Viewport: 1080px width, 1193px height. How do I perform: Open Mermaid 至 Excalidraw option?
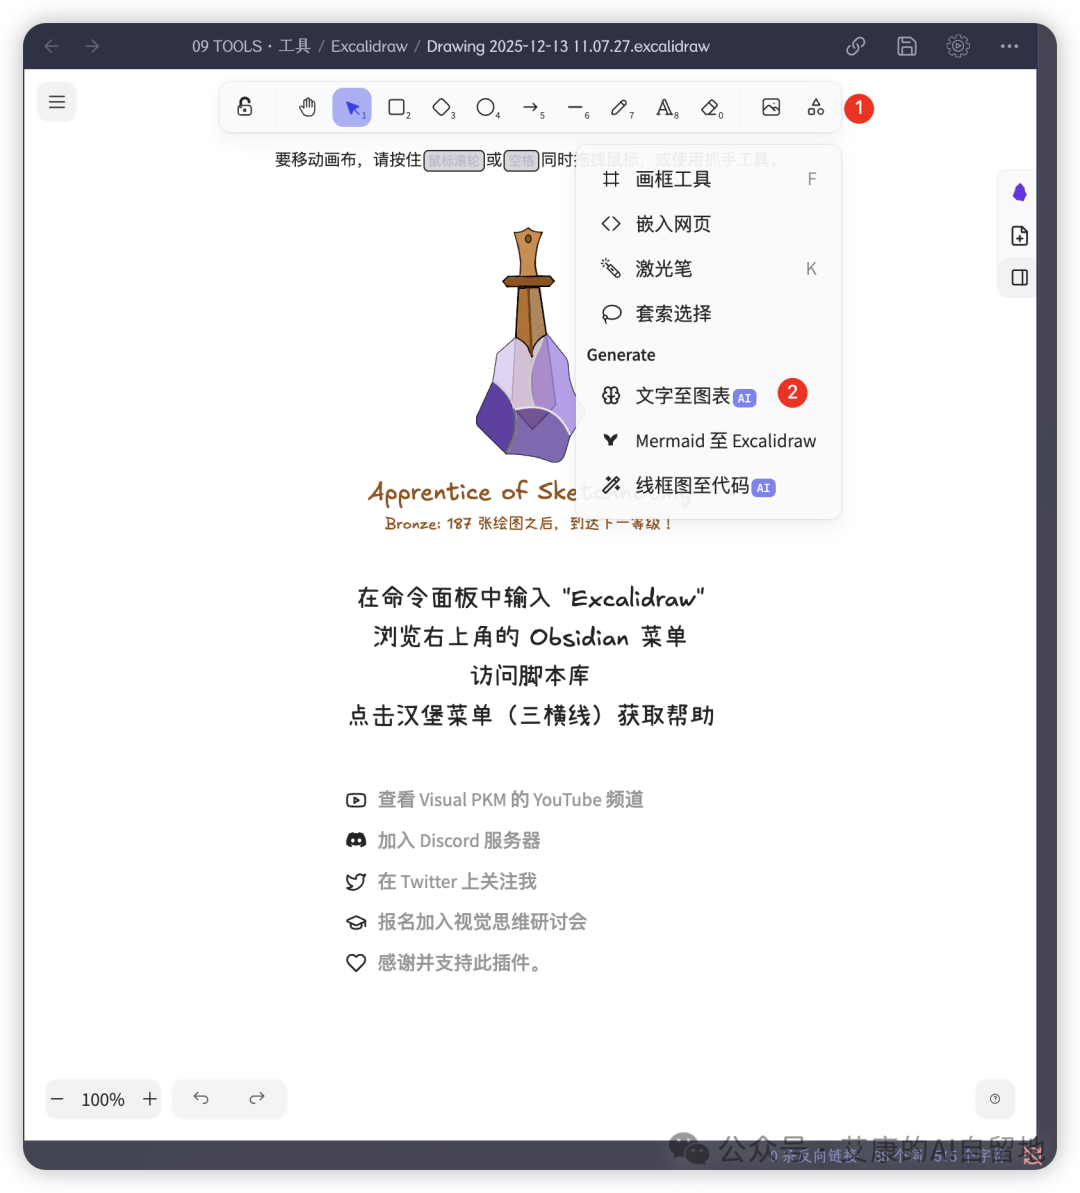tap(709, 441)
